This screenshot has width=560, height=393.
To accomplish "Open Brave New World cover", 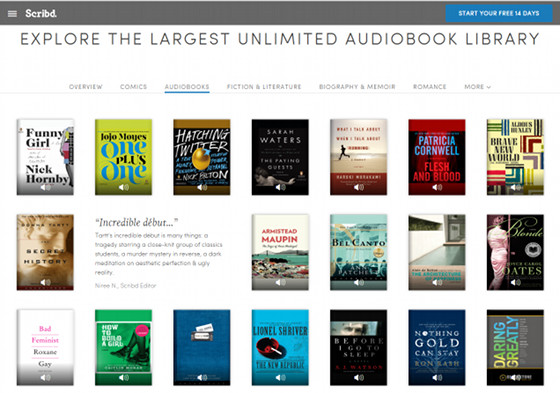I will 515,157.
